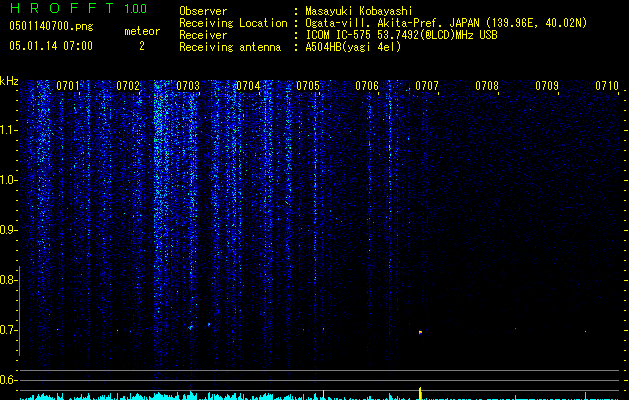Click the bright meteor echo near 0707

tap(420, 332)
